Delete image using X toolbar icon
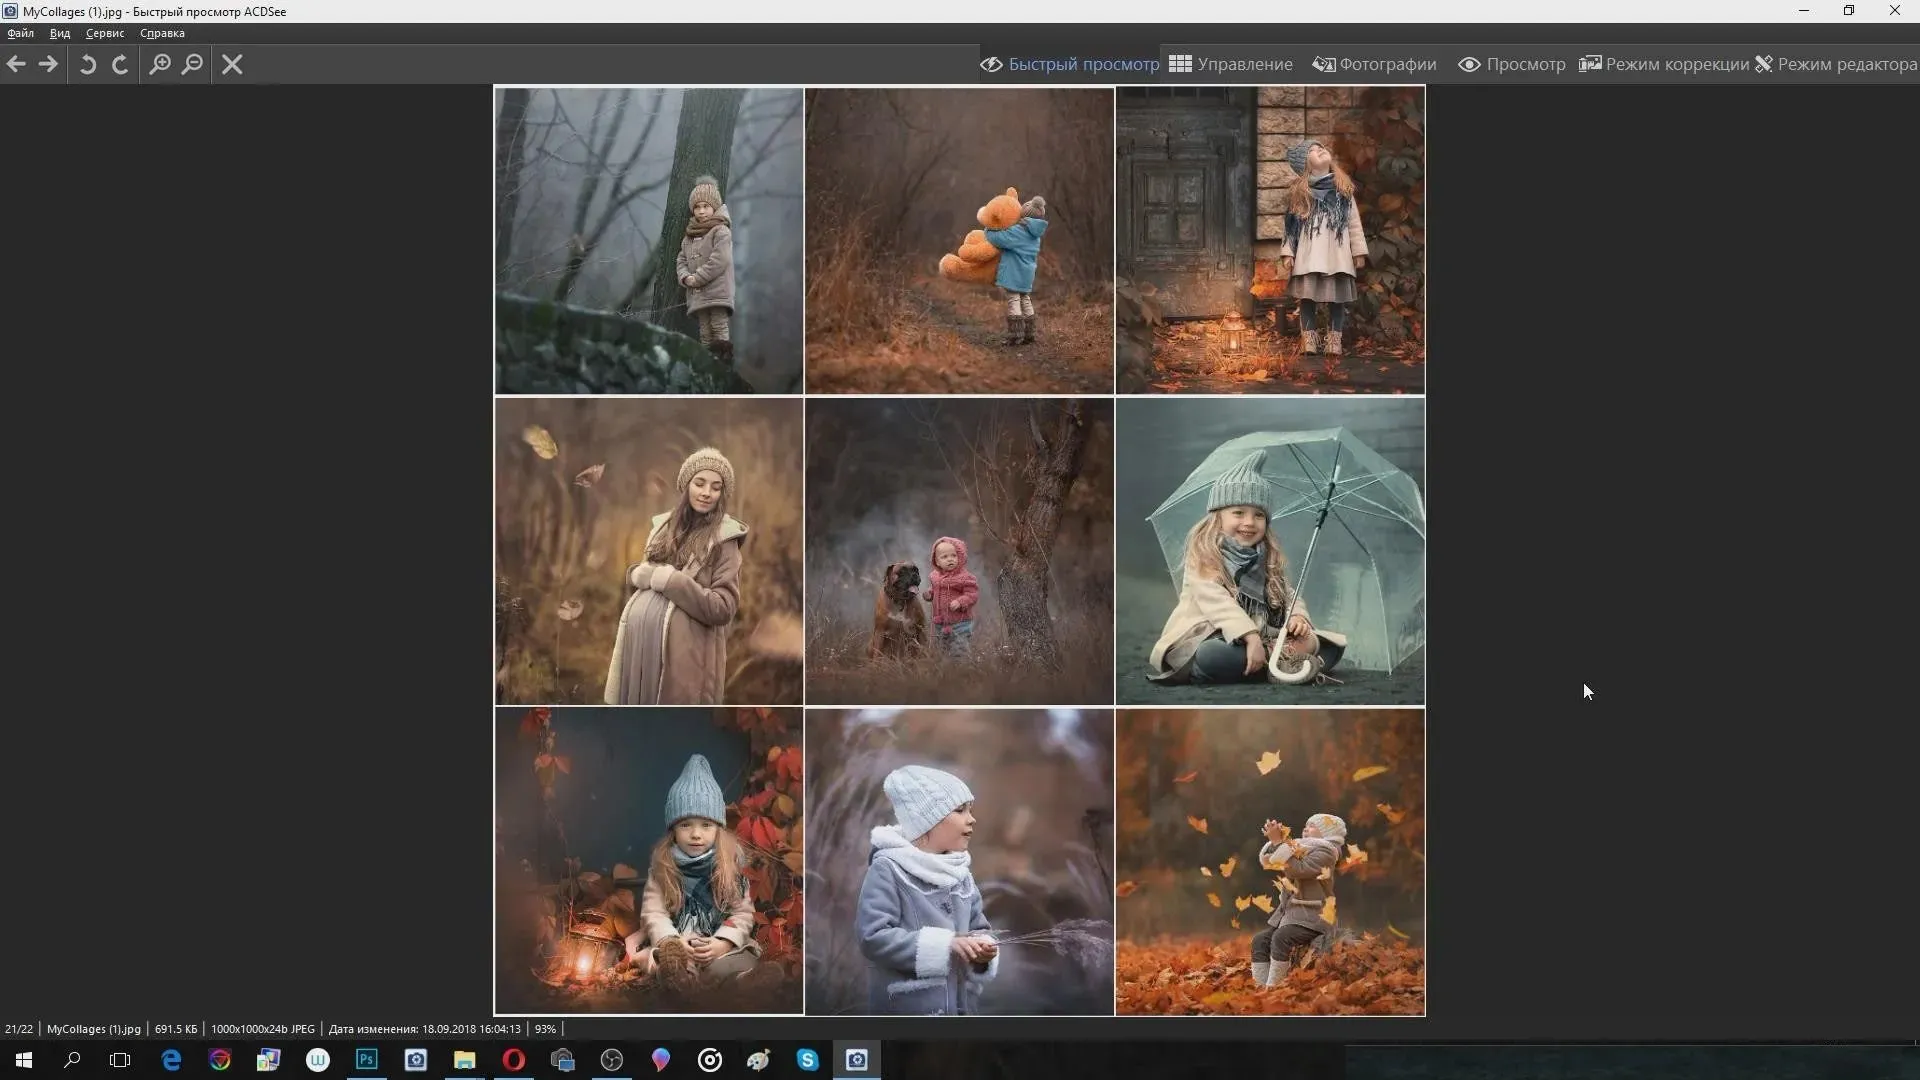 232,64
